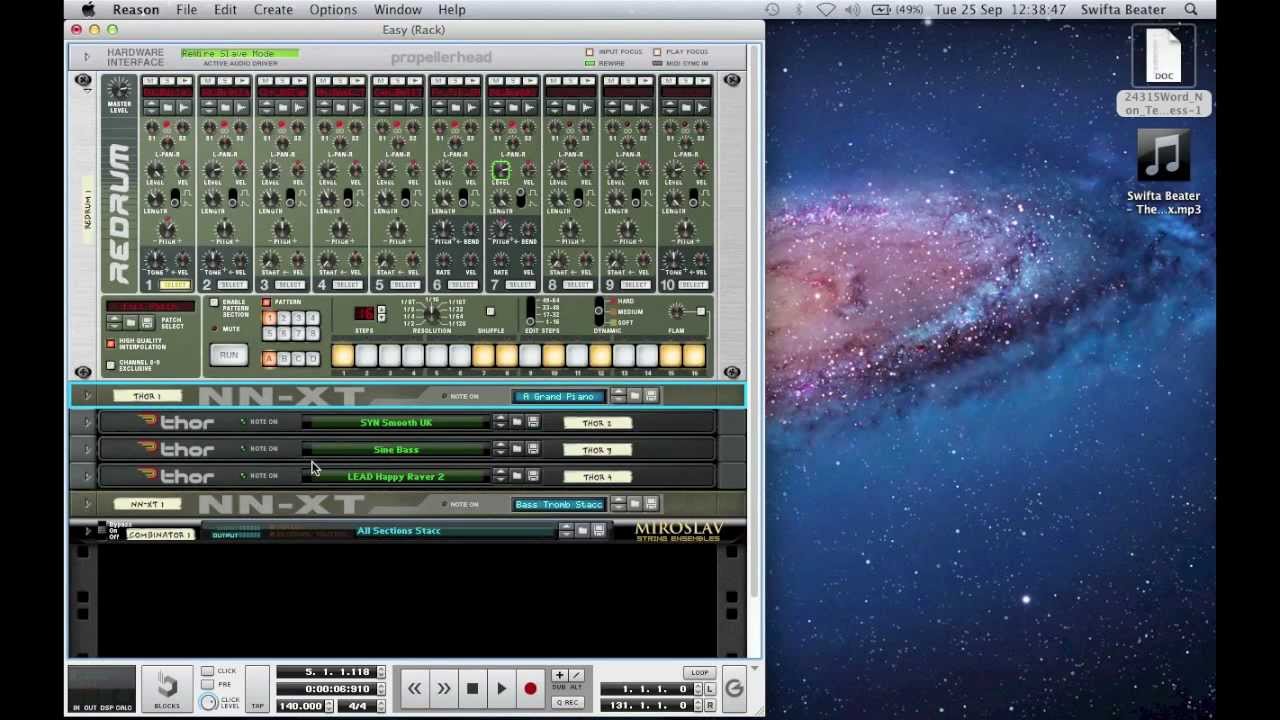Open the Create menu
Screen dimensions: 1280x720
273,9
